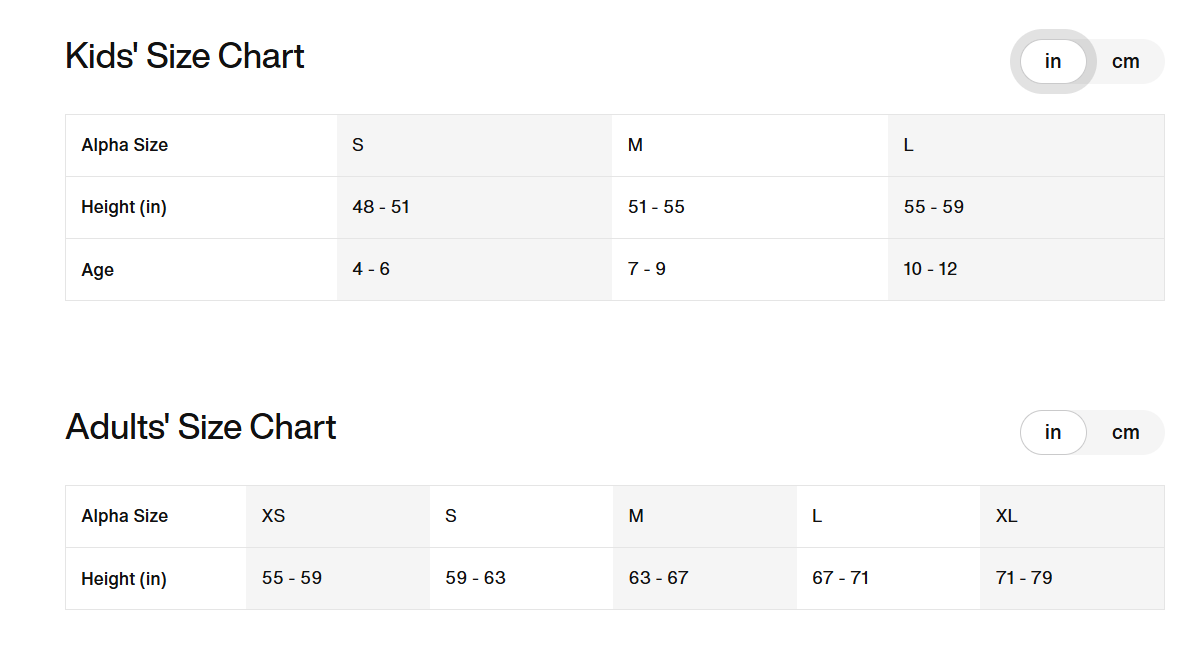Select the kids' size M column header
Viewport: 1191px width, 646px height.
pyautogui.click(x=750, y=145)
